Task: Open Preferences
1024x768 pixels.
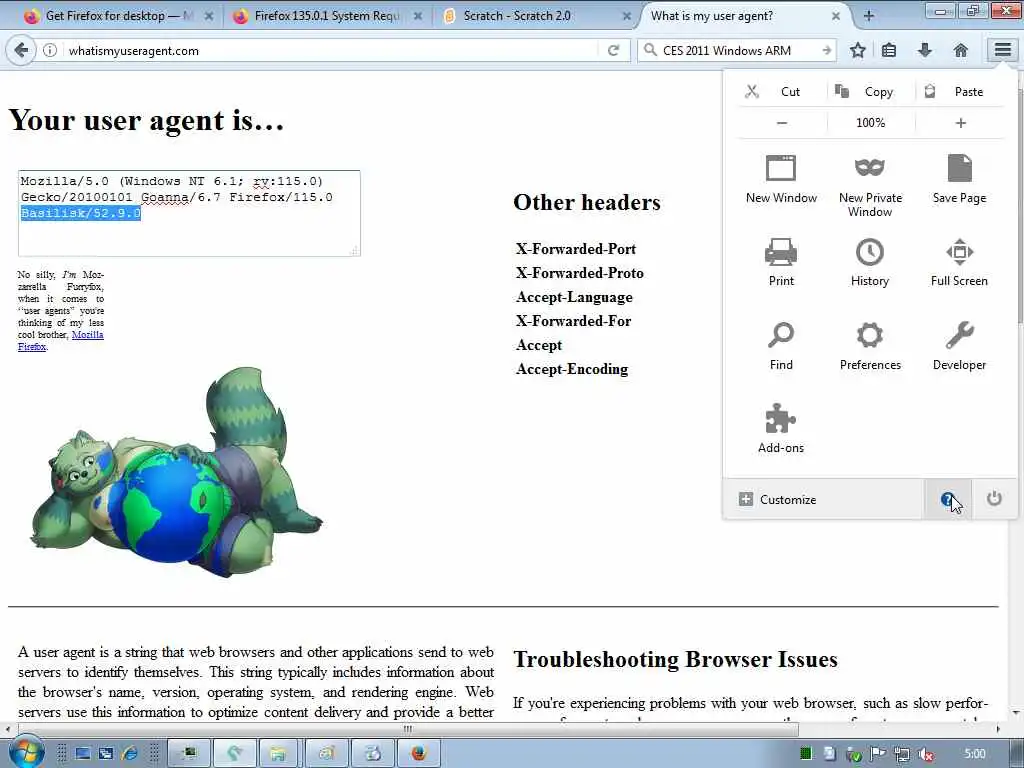Action: pos(870,346)
